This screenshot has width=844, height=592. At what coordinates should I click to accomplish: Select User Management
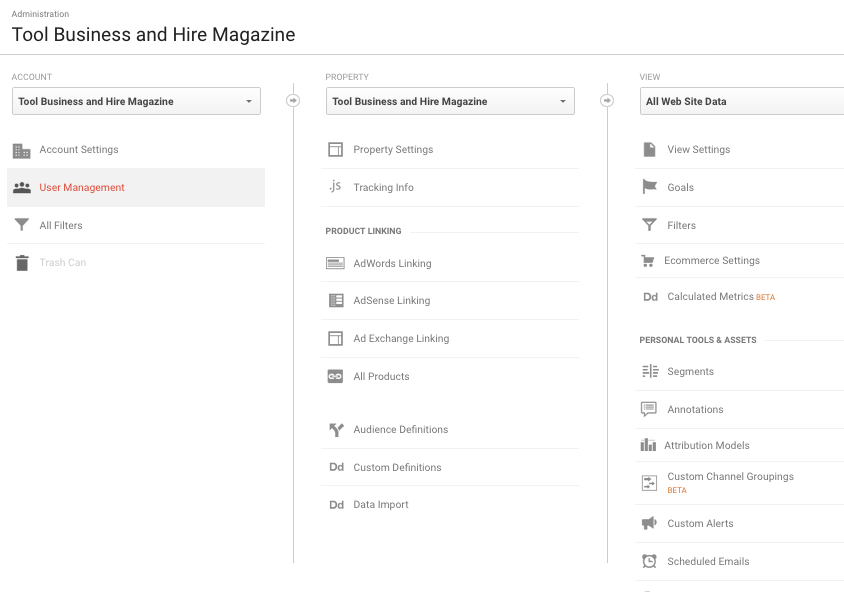[x=82, y=187]
